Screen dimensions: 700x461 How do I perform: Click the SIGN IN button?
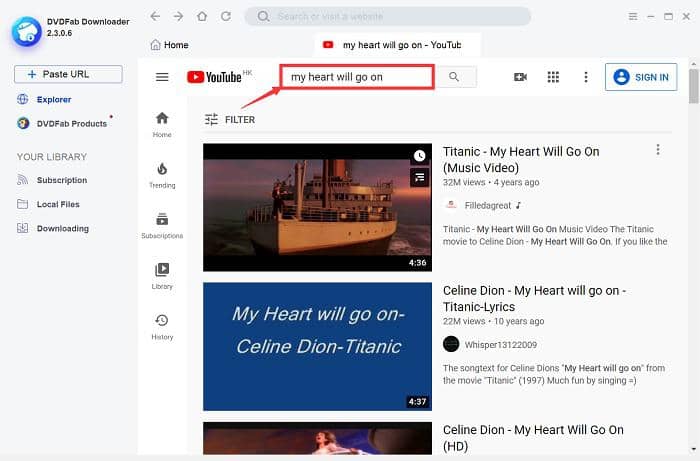point(641,77)
